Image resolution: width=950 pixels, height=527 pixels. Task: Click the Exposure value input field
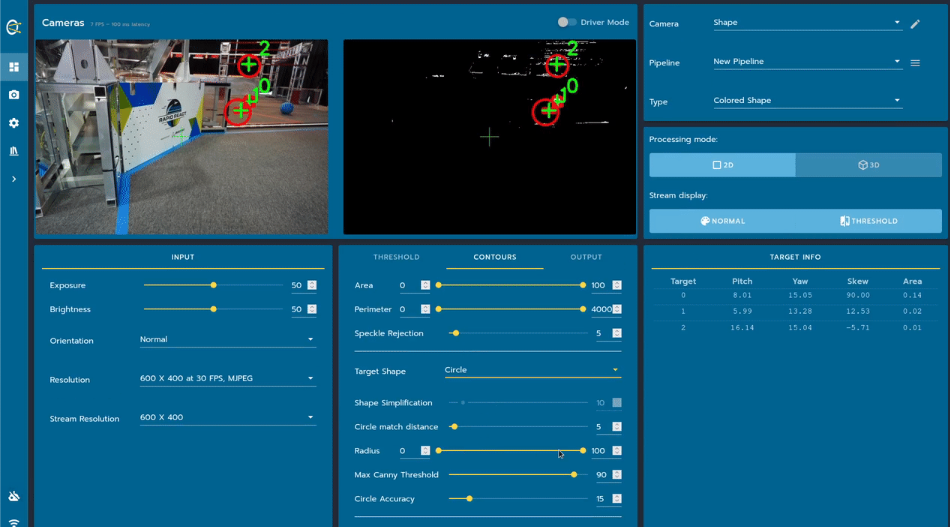296,286
